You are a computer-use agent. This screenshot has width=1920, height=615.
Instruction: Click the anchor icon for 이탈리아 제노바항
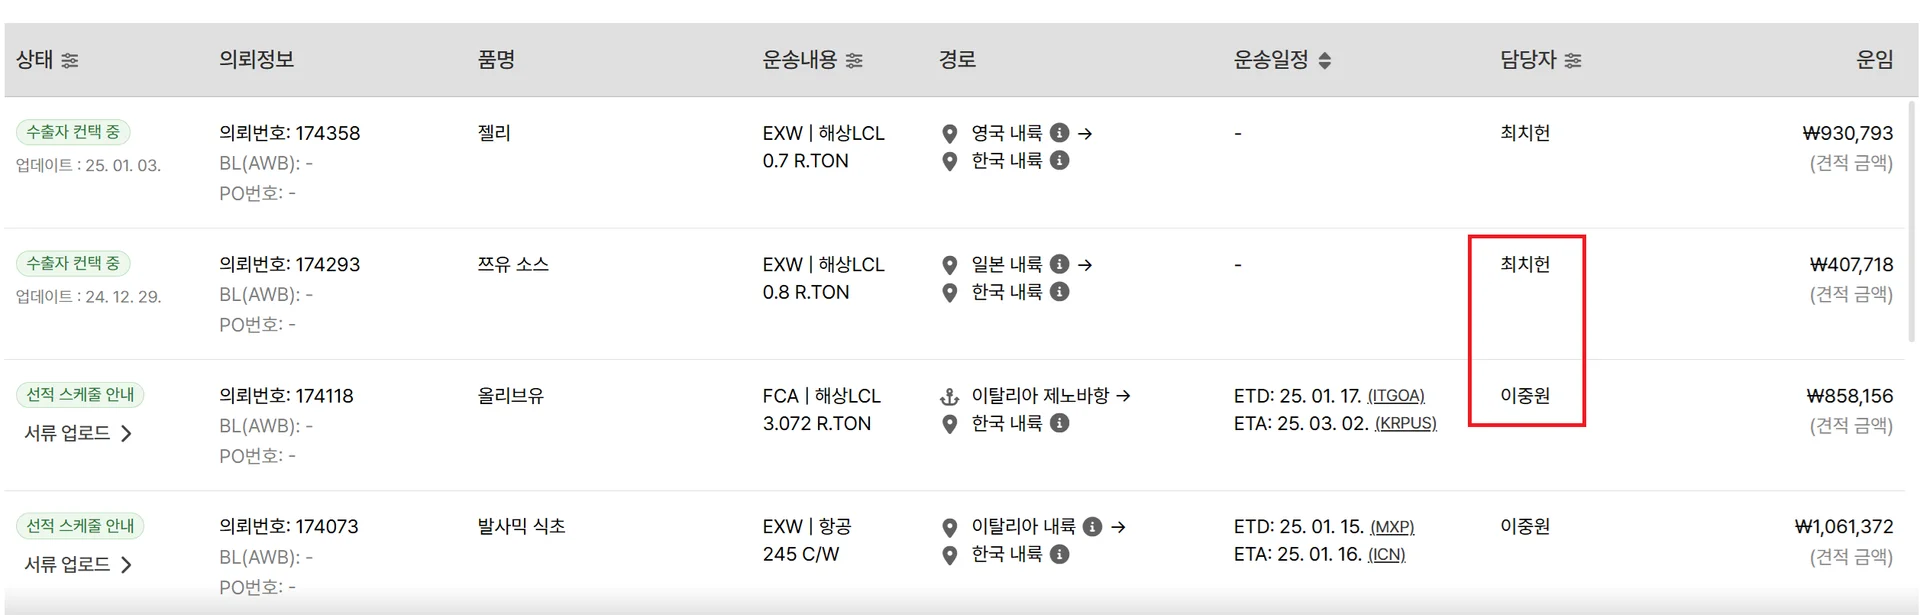[x=949, y=397]
